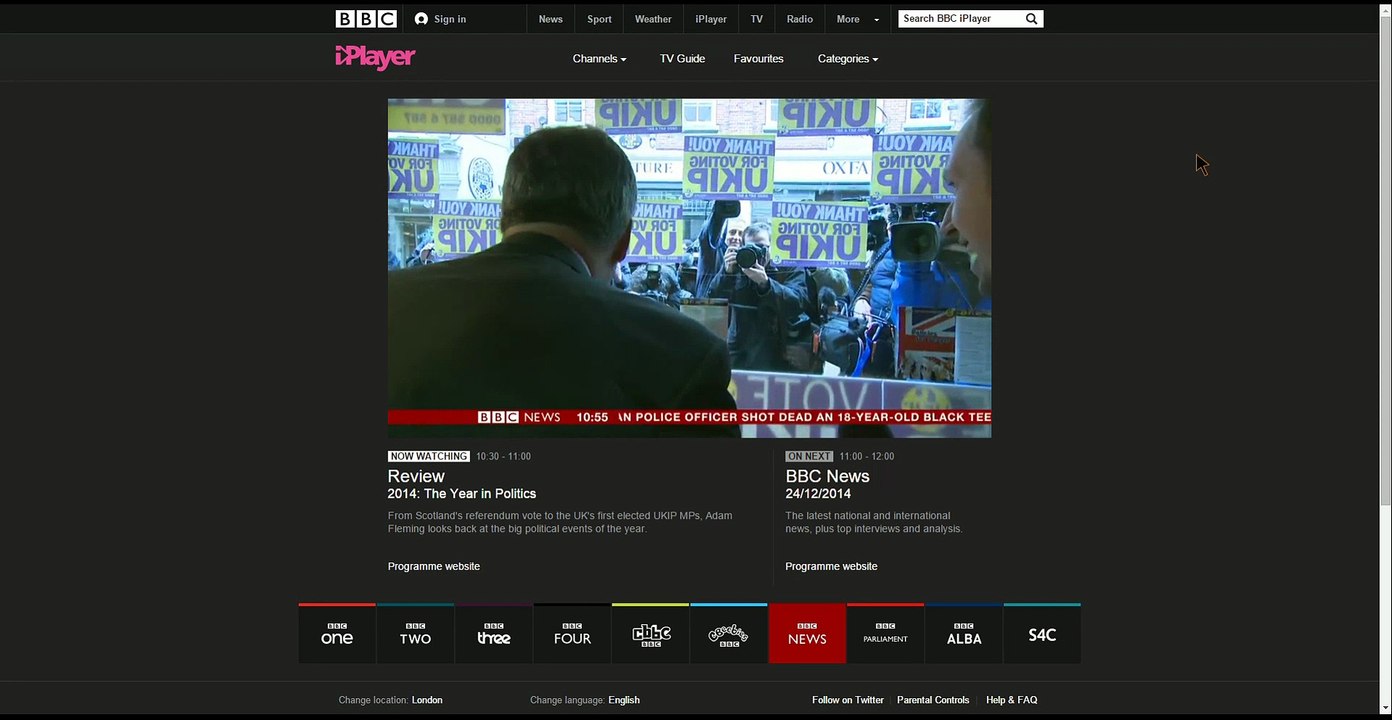The width and height of the screenshot is (1392, 720).
Task: Open the pink iPlayer logo home
Action: click(x=375, y=58)
